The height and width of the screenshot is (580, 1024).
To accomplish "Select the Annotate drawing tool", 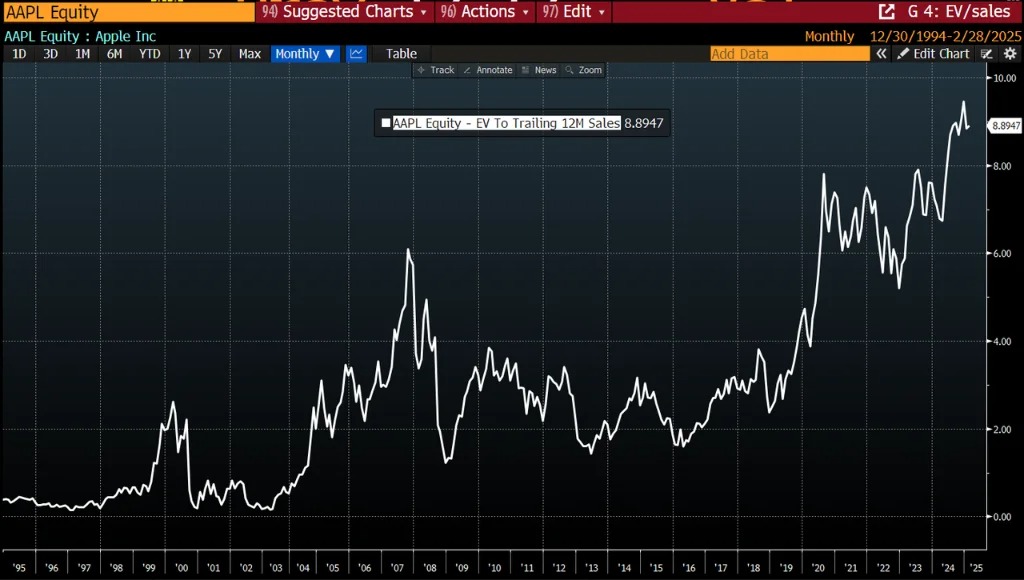I will click(x=487, y=70).
